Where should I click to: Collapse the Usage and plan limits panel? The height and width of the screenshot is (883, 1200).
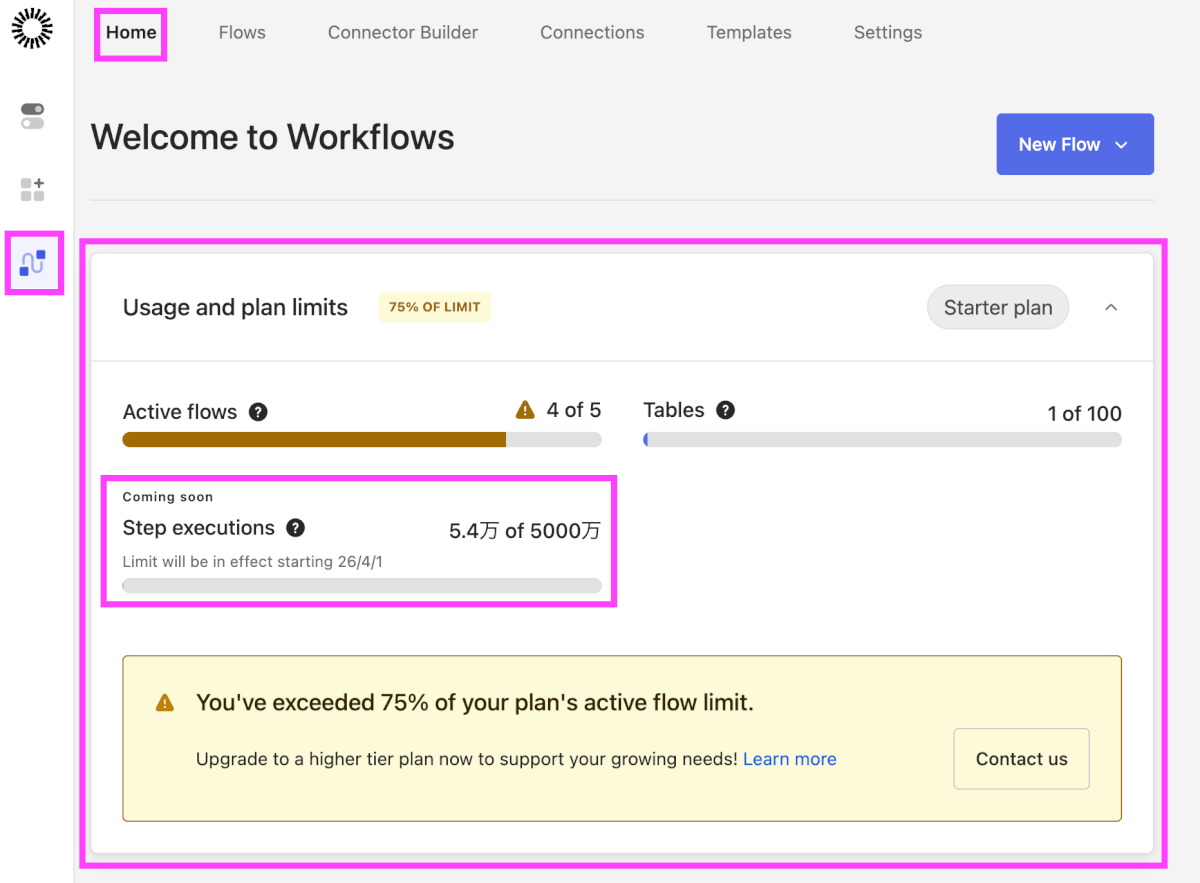[1110, 308]
